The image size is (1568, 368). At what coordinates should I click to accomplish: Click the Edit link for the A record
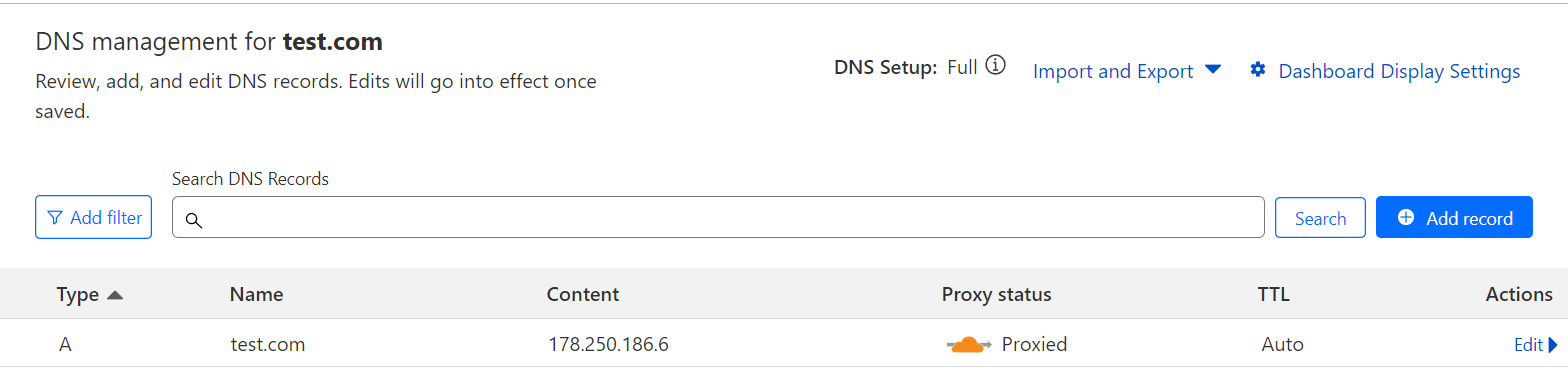tap(1528, 345)
